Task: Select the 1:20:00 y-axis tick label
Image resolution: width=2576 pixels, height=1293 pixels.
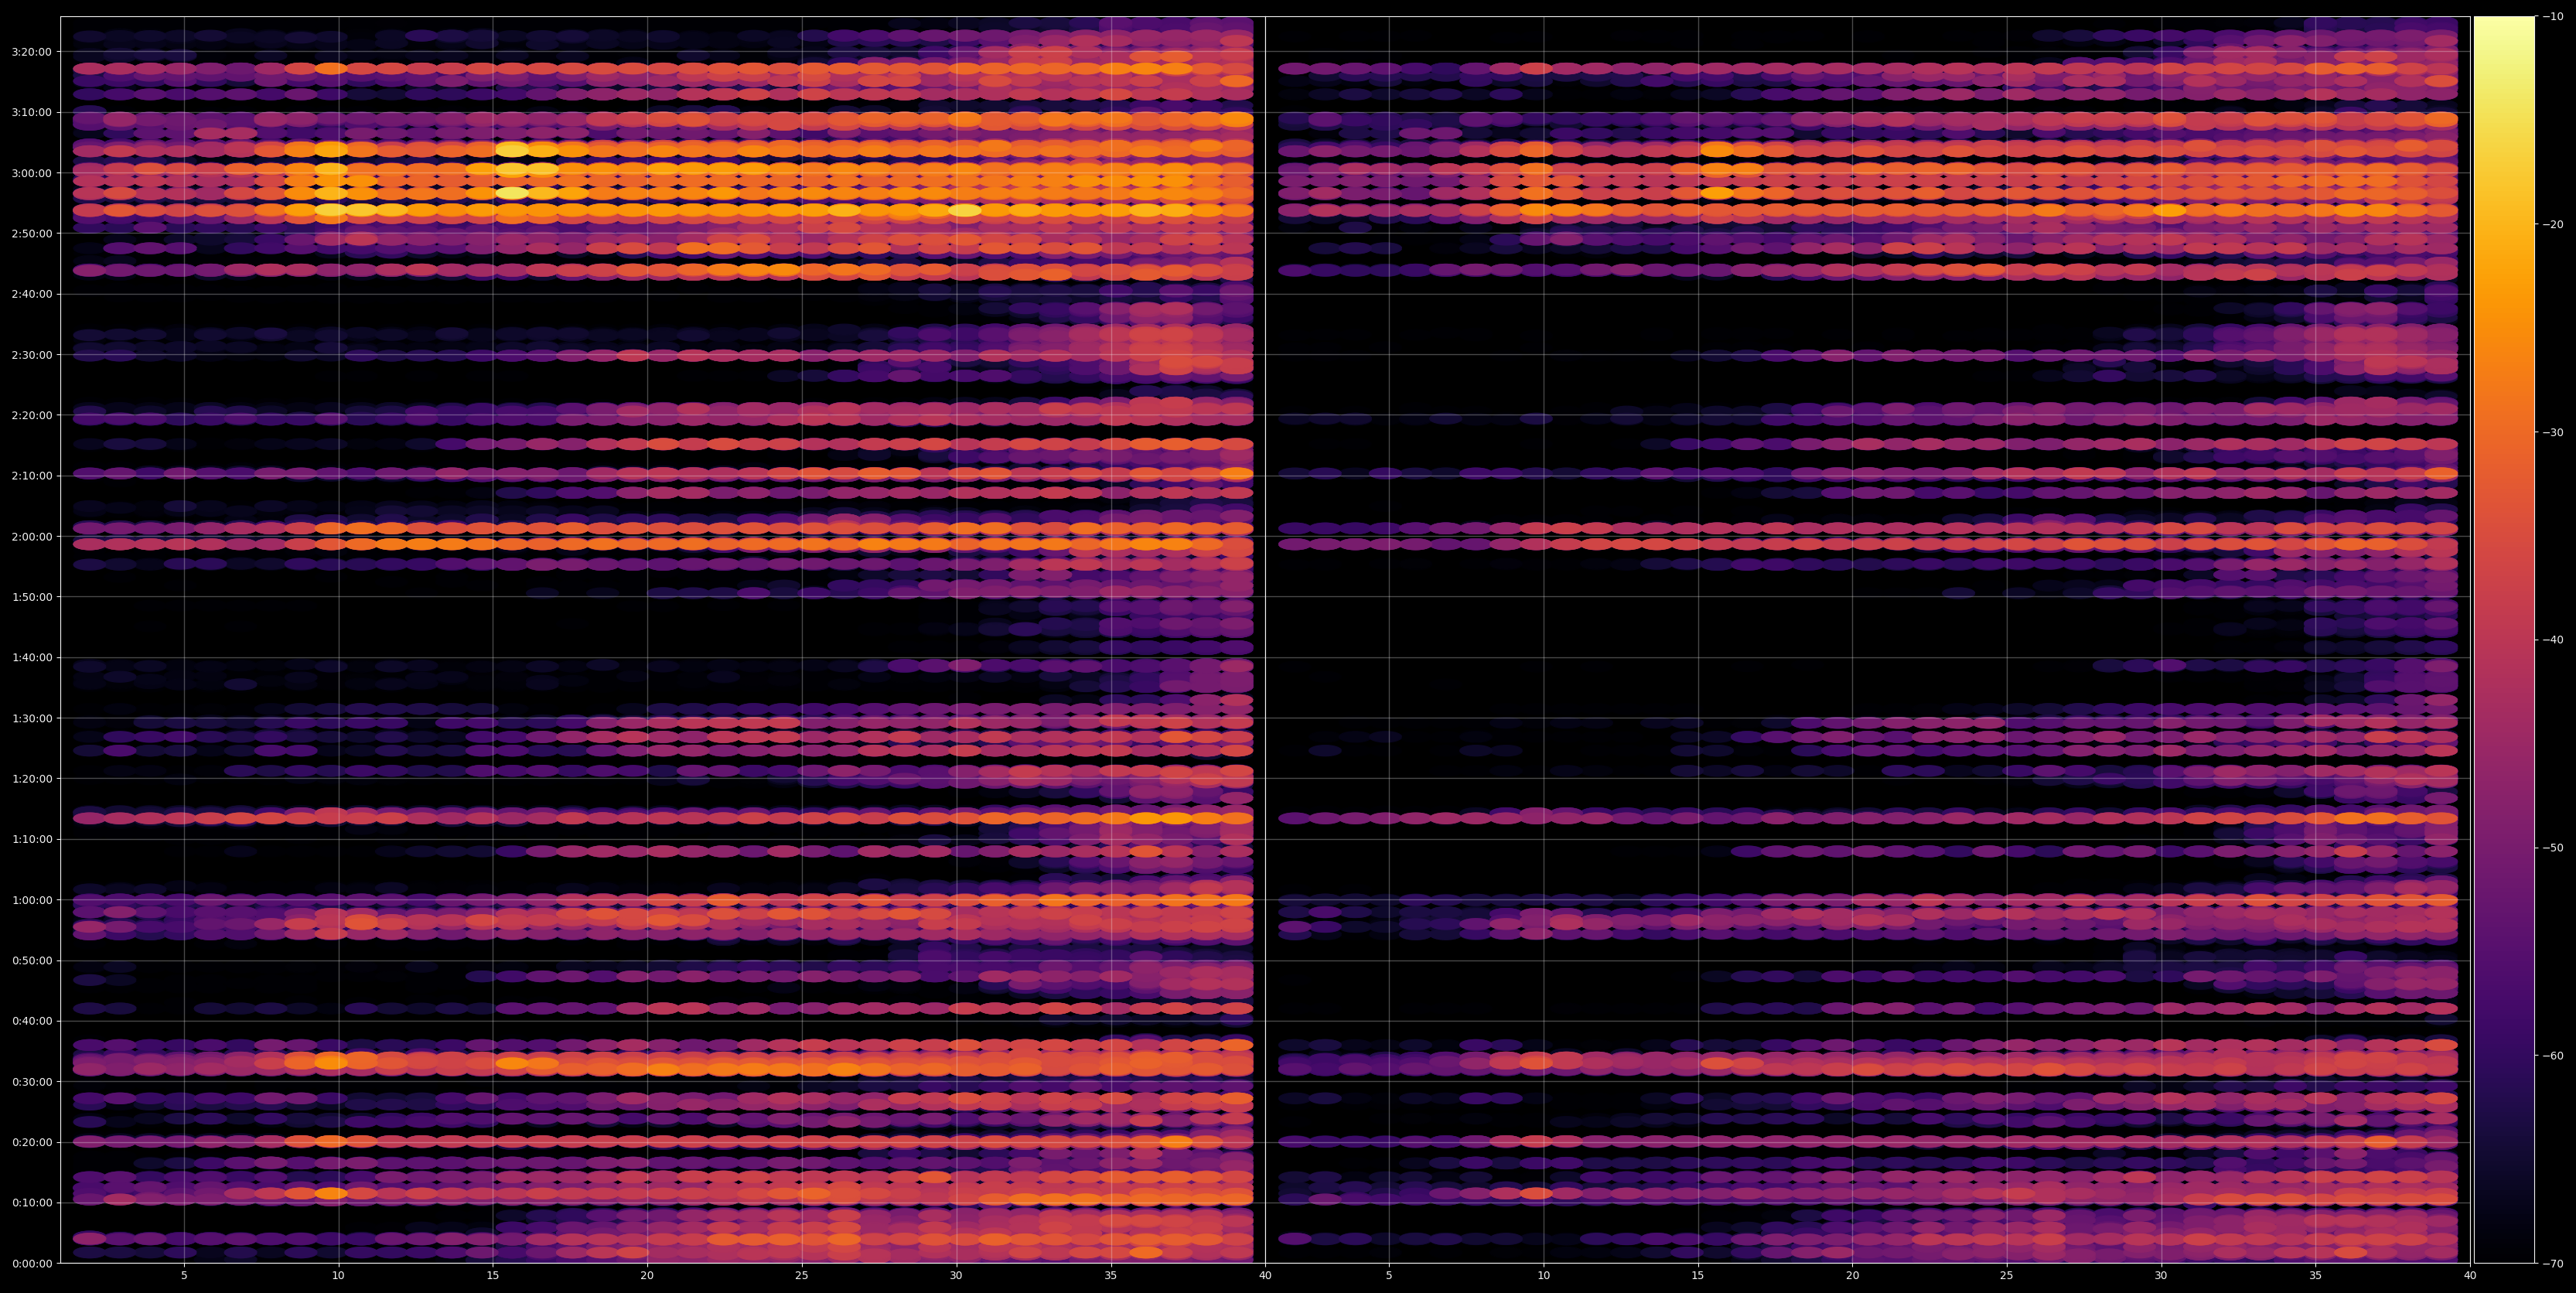Action: tap(31, 778)
